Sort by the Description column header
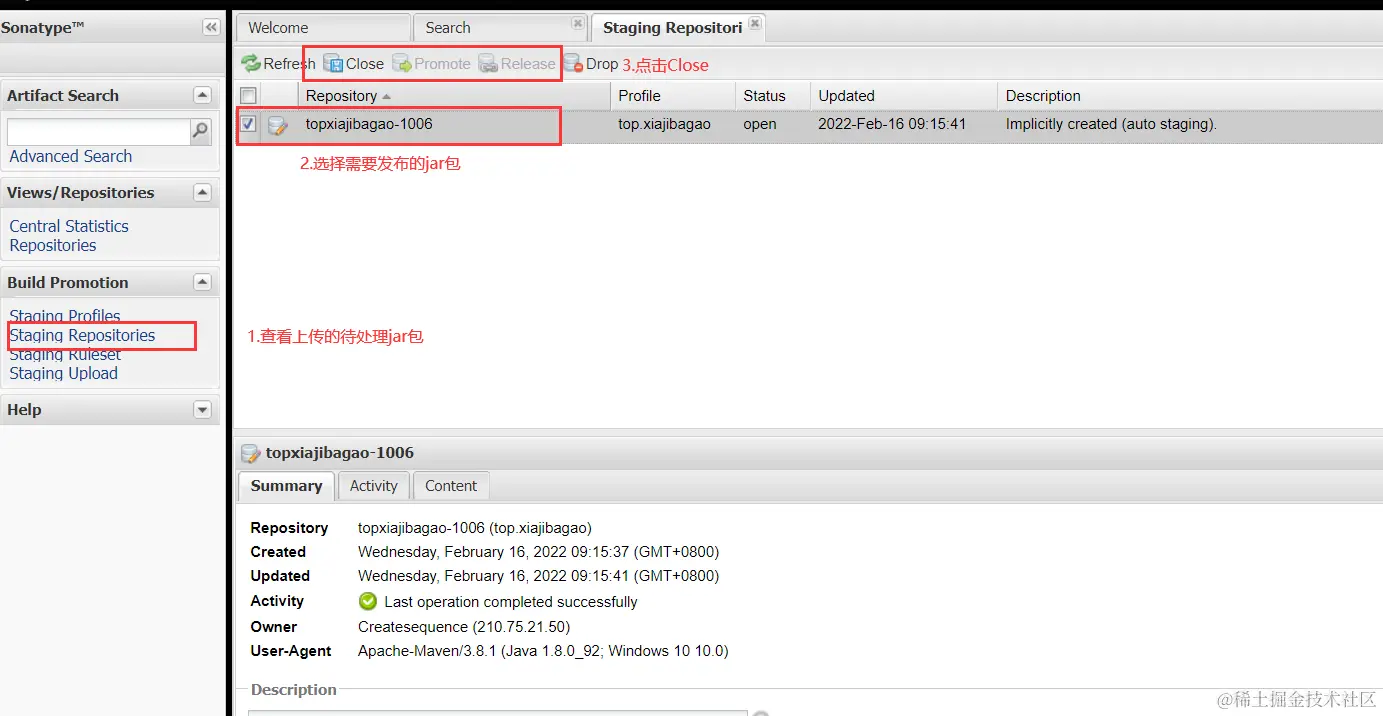Image resolution: width=1383 pixels, height=716 pixels. click(x=1190, y=96)
